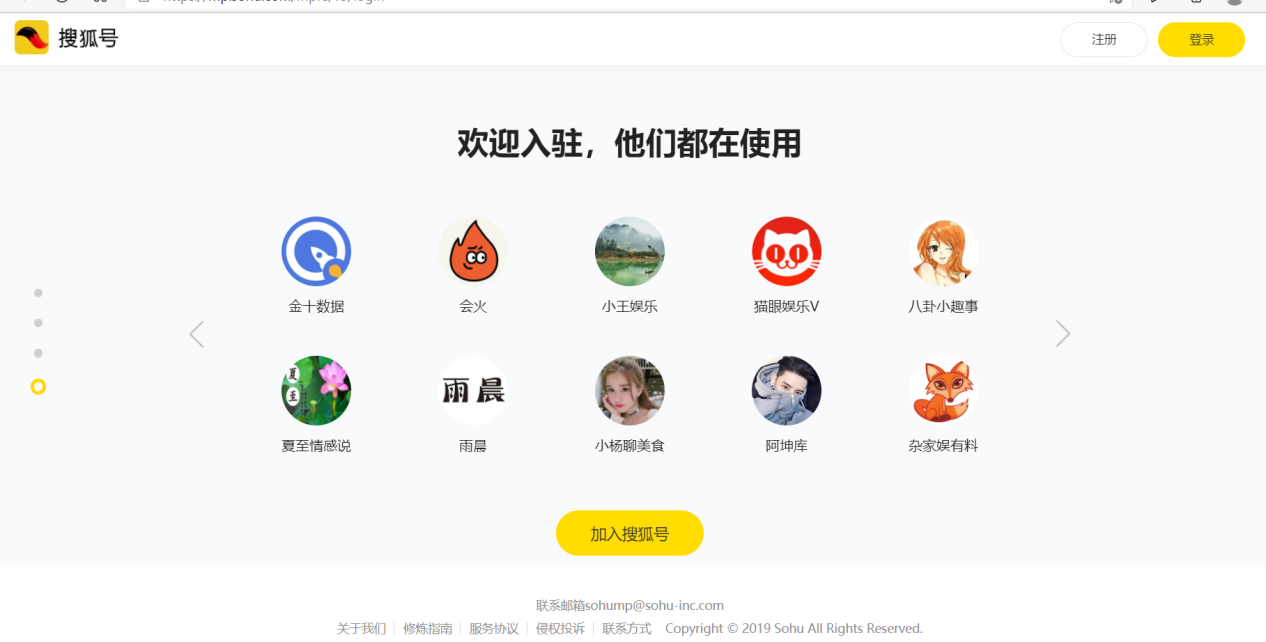
Task: Click the 加入搜狐号 join button
Action: [630, 533]
